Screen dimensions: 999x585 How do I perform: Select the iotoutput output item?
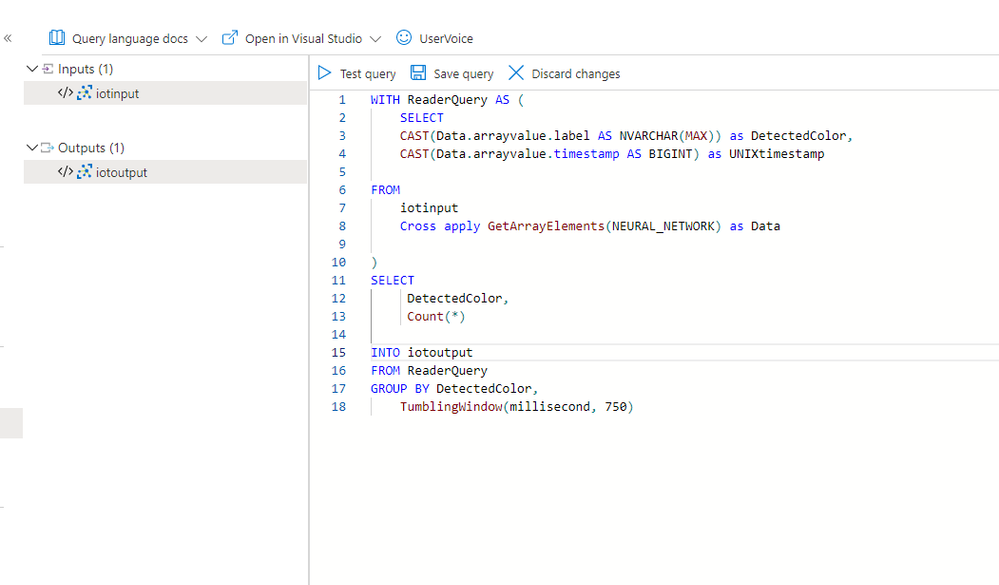tap(166, 172)
